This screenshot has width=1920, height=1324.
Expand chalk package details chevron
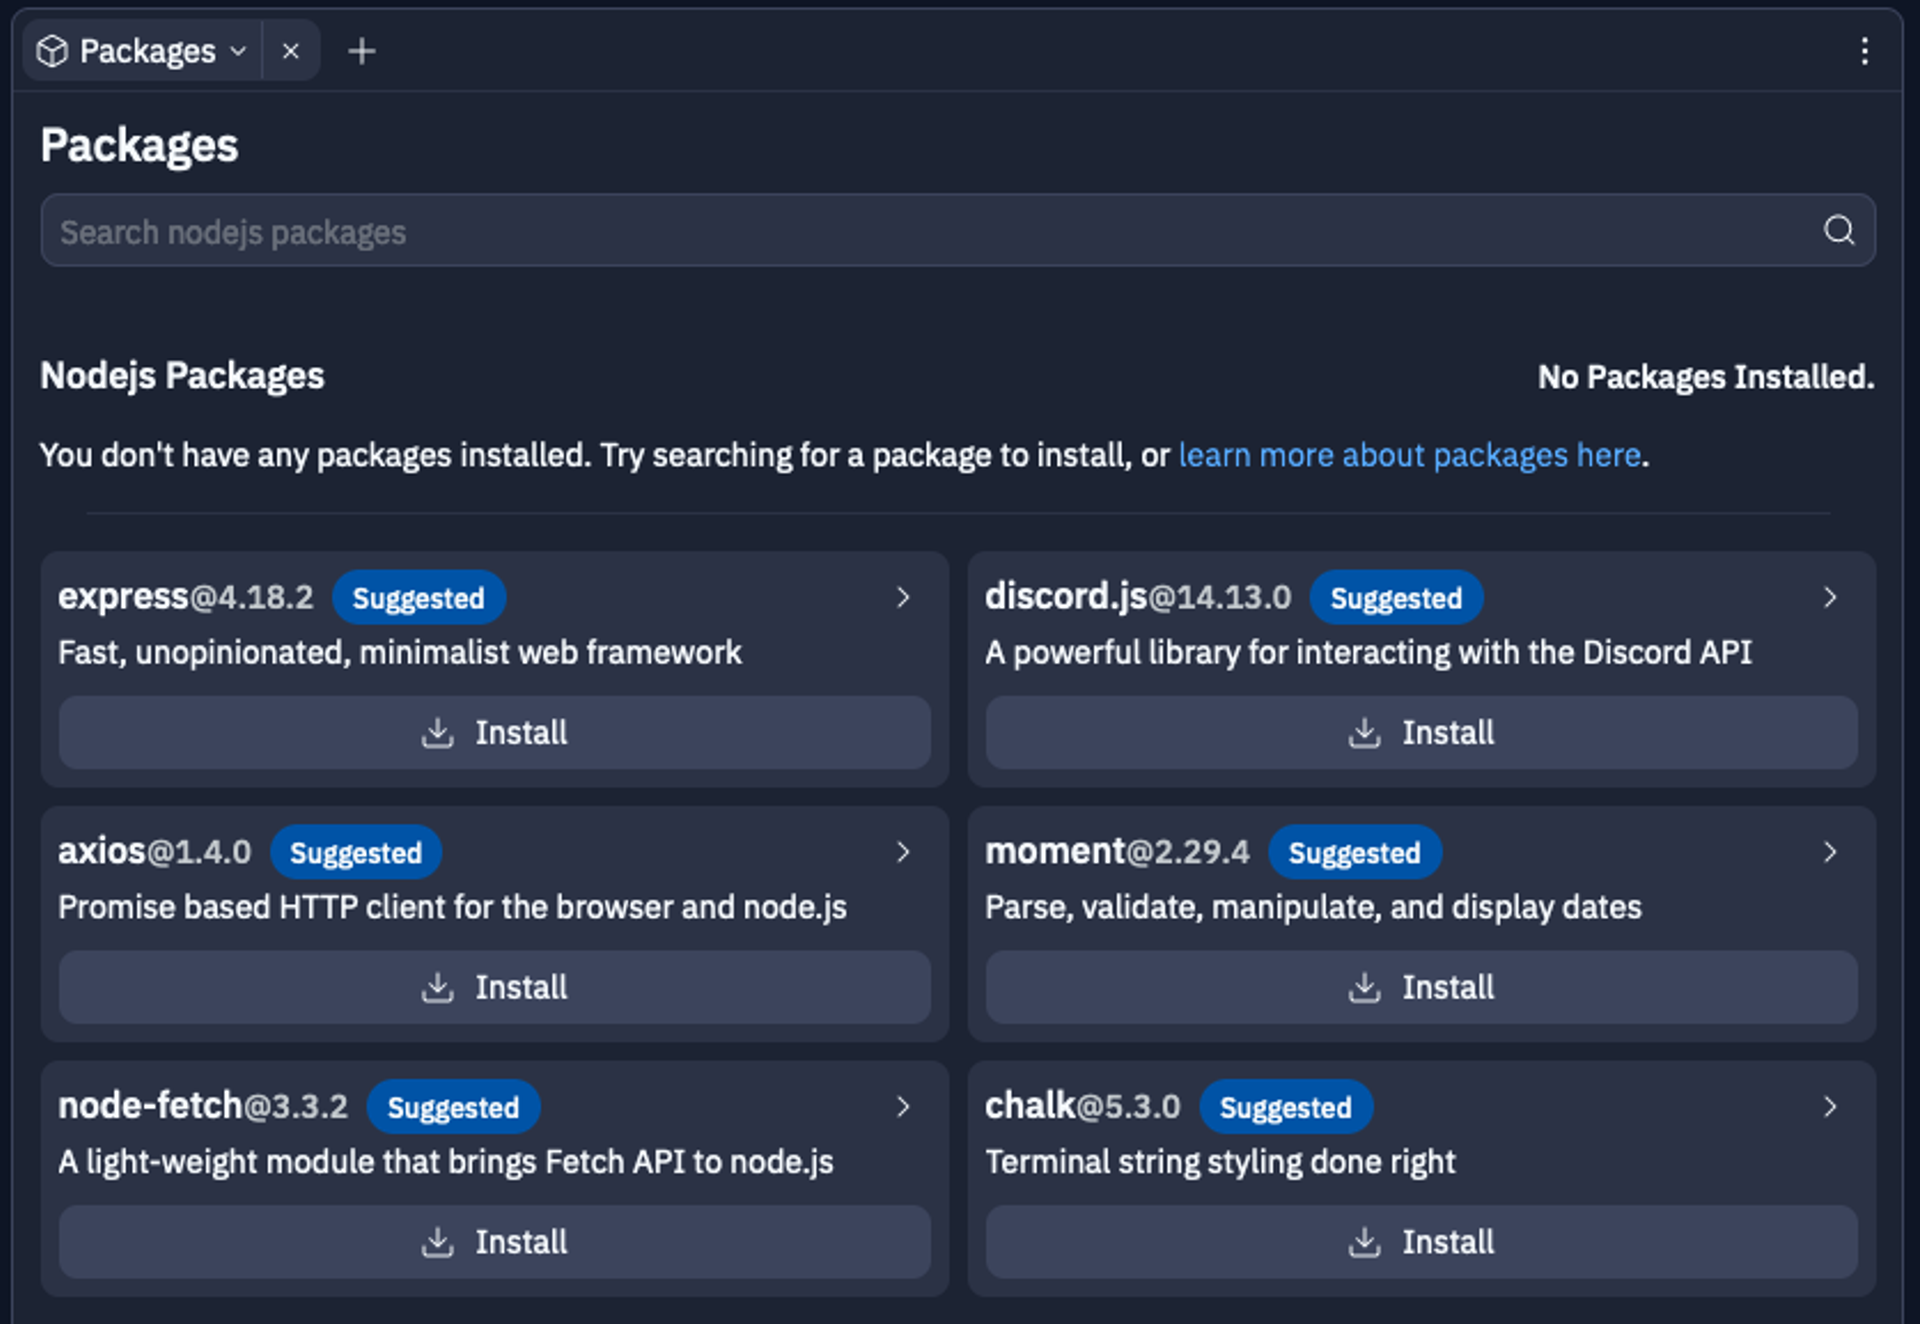coord(1830,1107)
